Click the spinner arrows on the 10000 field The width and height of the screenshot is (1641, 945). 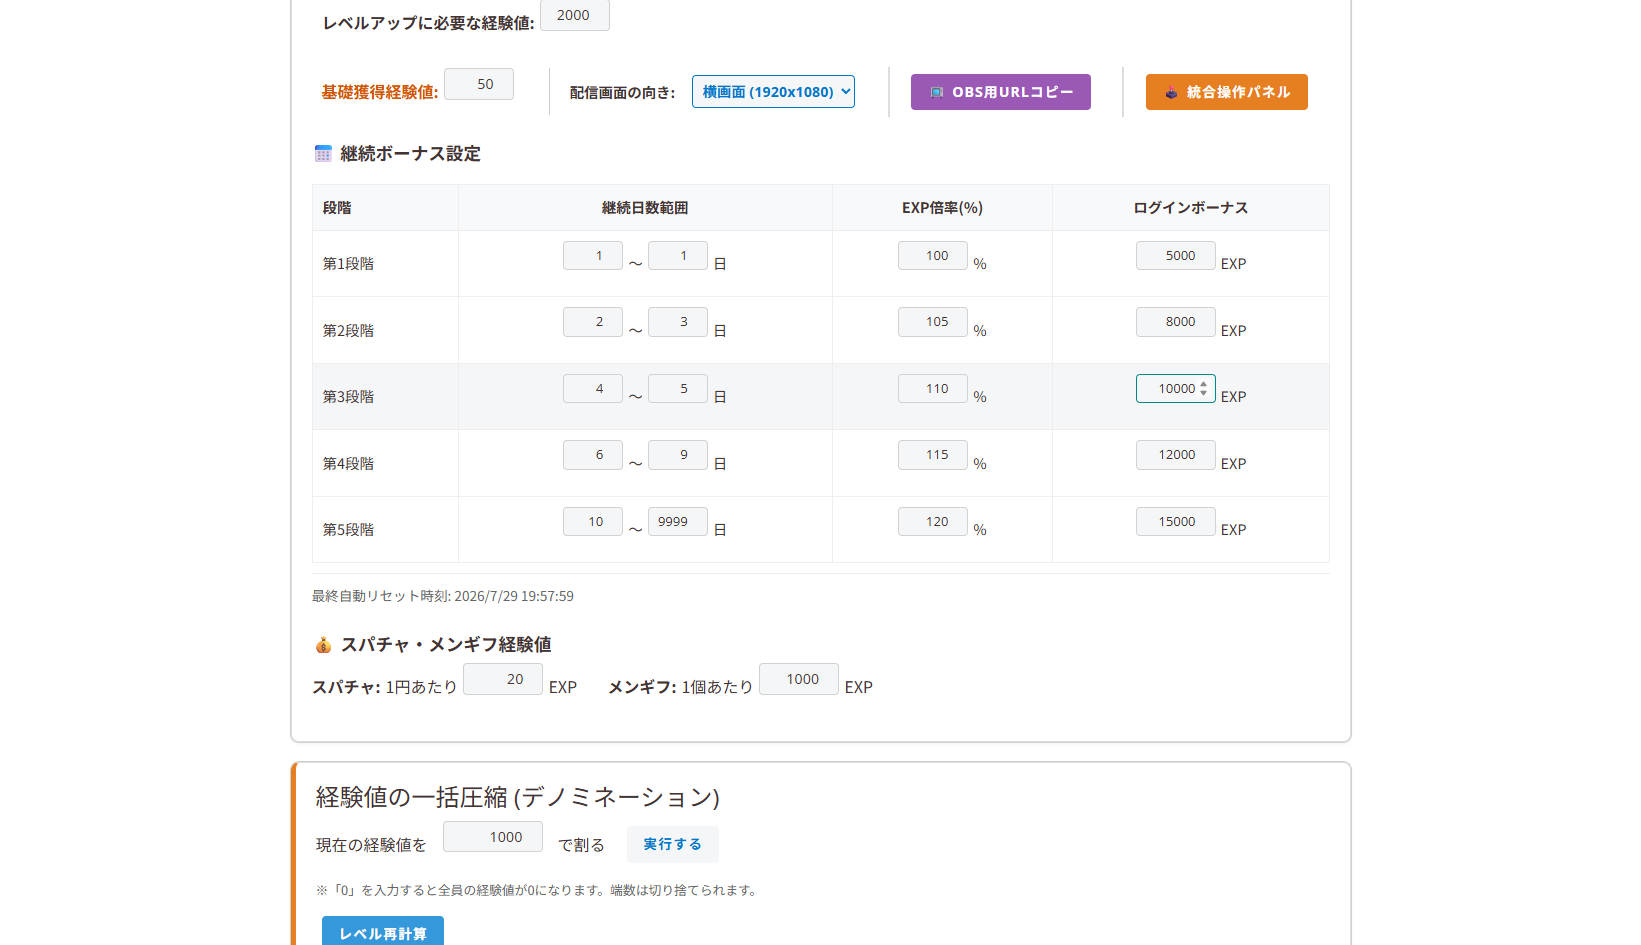pos(1203,388)
